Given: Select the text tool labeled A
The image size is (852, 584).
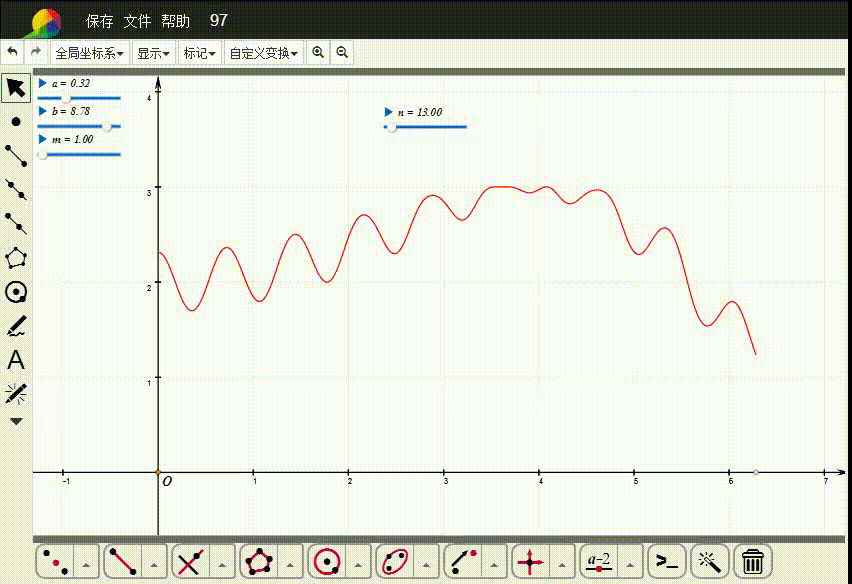Looking at the screenshot, I should click(x=16, y=360).
